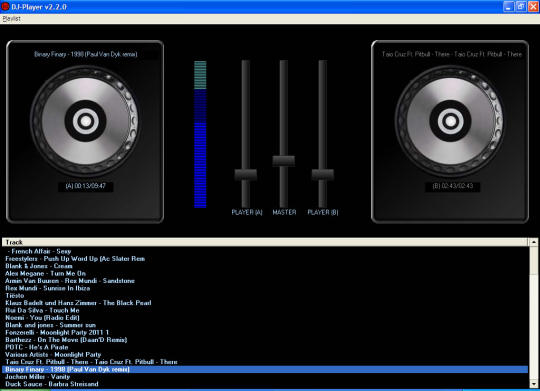Click the Player A track title Binary Finary
Viewport: 540px width, 391px height.
pyautogui.click(x=86, y=54)
